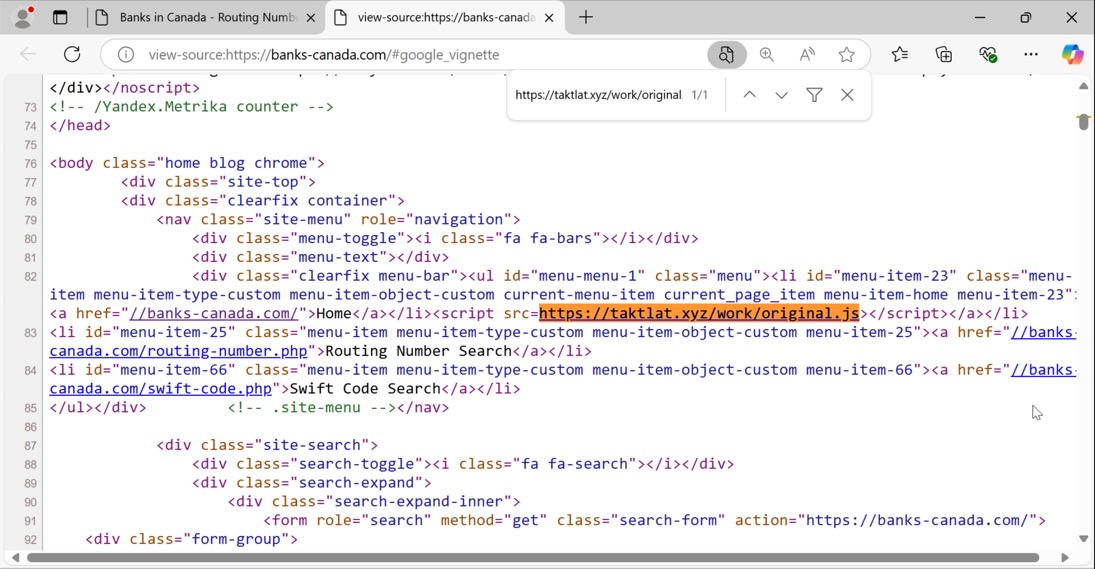Go to previous find result arrow
1095x569 pixels.
pos(749,95)
